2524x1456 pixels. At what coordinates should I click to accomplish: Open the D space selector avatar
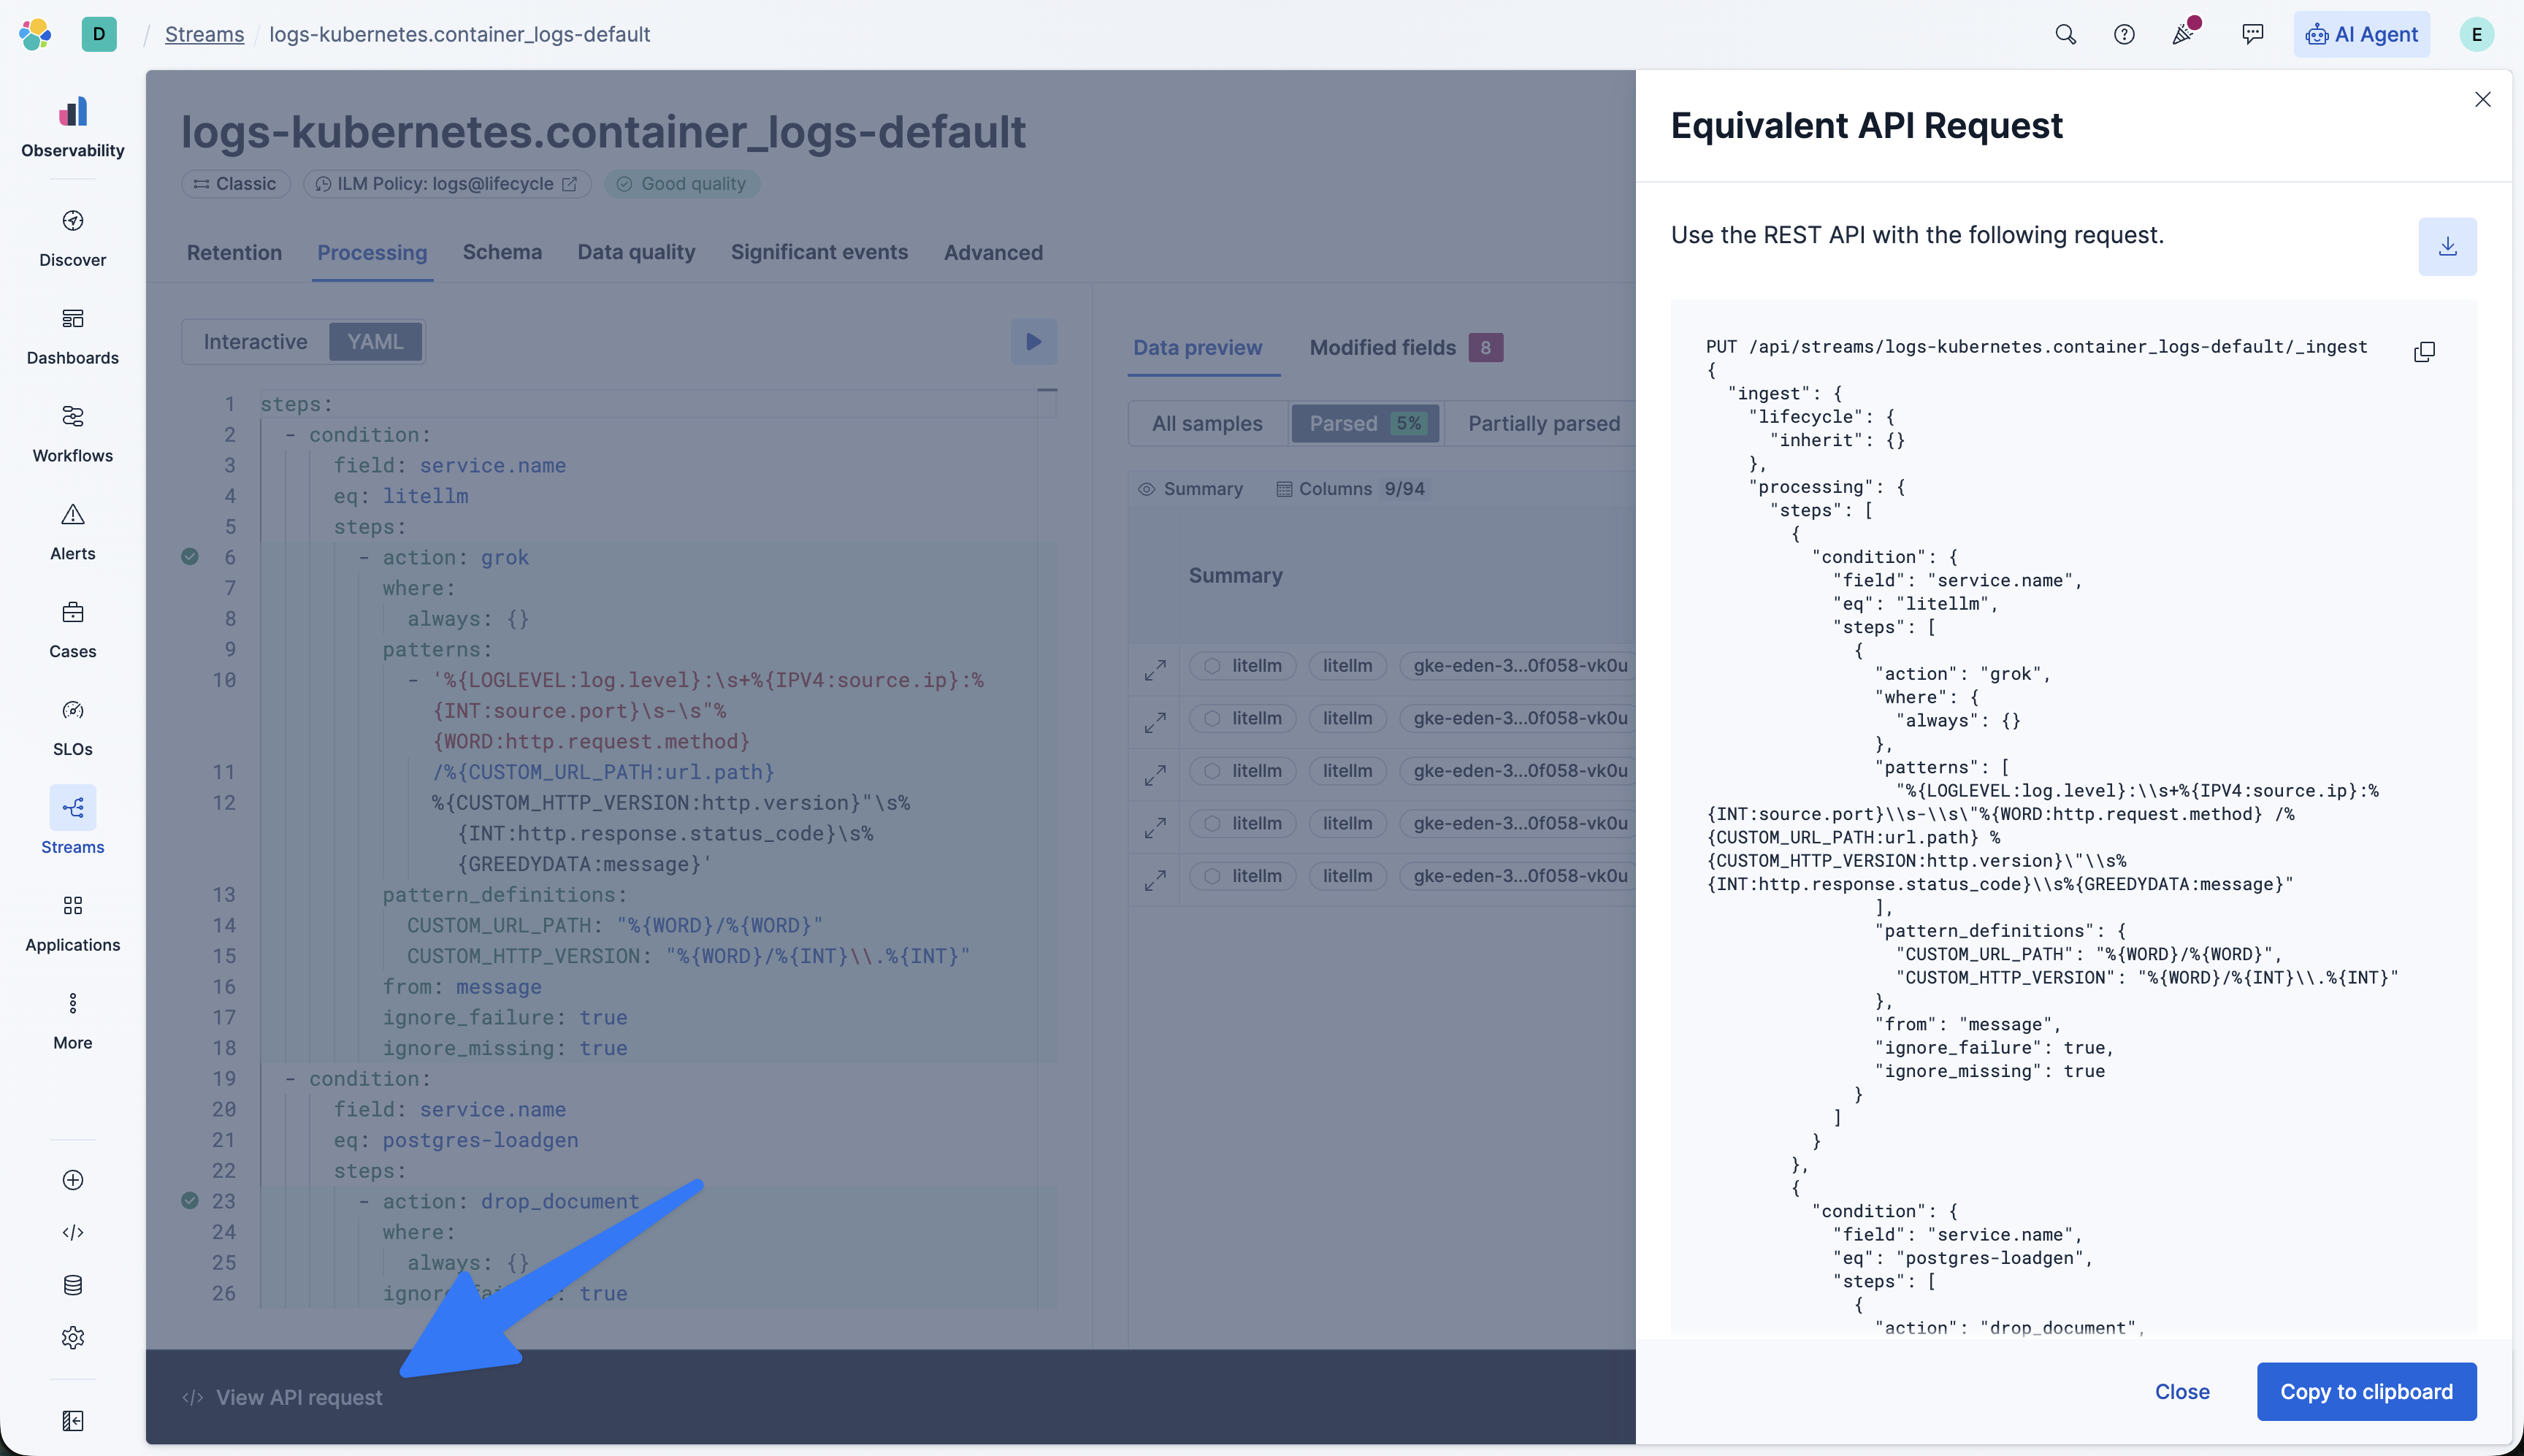pos(99,34)
